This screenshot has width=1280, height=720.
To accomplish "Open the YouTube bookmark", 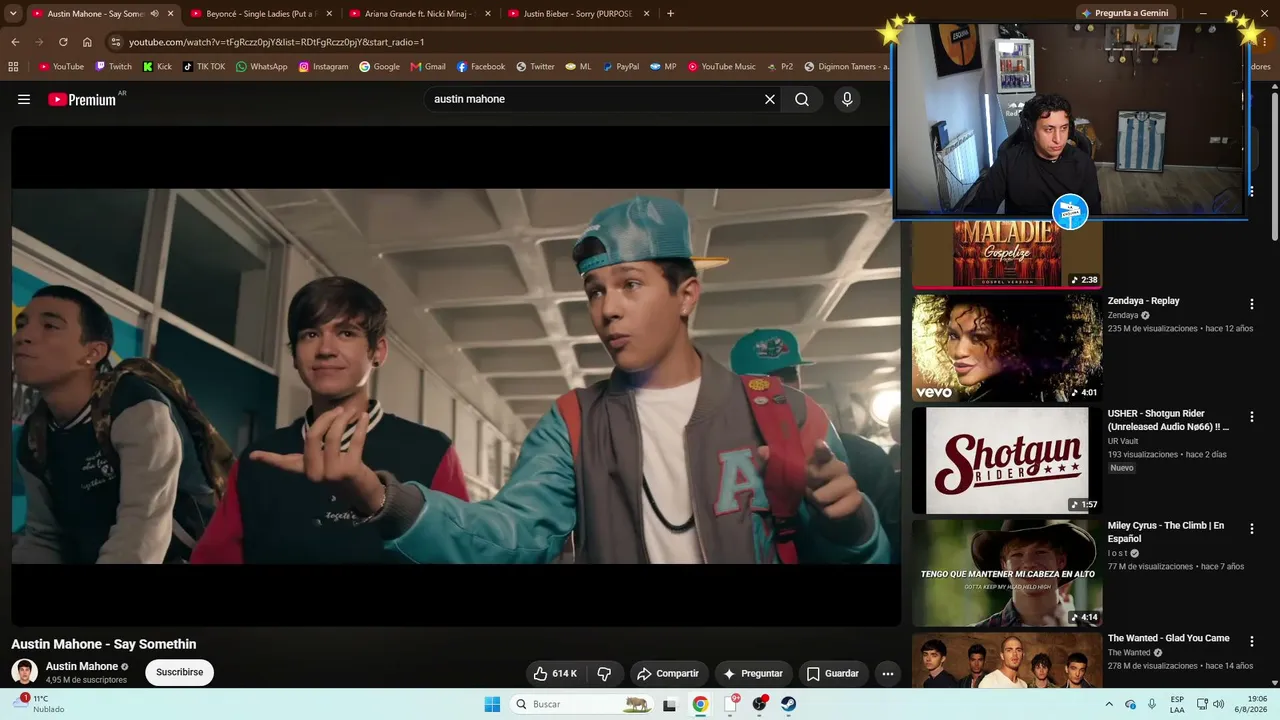I will tap(61, 67).
